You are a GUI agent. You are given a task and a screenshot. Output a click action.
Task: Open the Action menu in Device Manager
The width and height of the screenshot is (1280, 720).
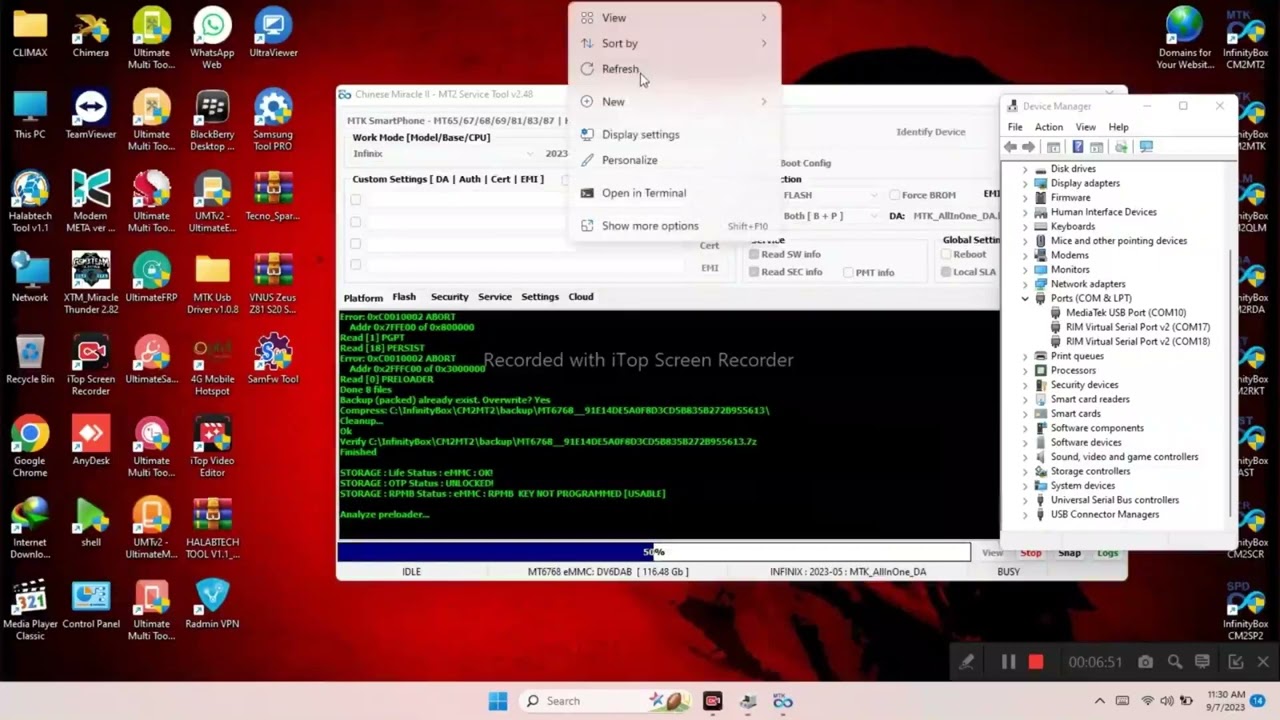[1048, 127]
